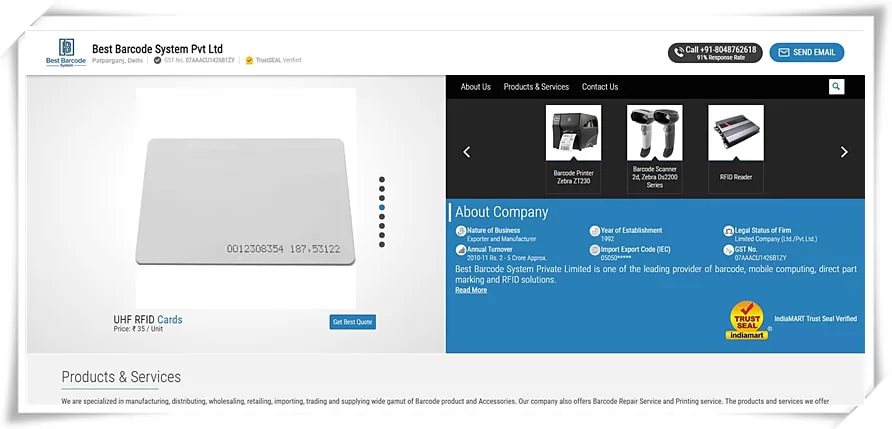Click the Best Barcode System Pvt Ltd title
Screen dimensions: 892x429
pos(158,49)
